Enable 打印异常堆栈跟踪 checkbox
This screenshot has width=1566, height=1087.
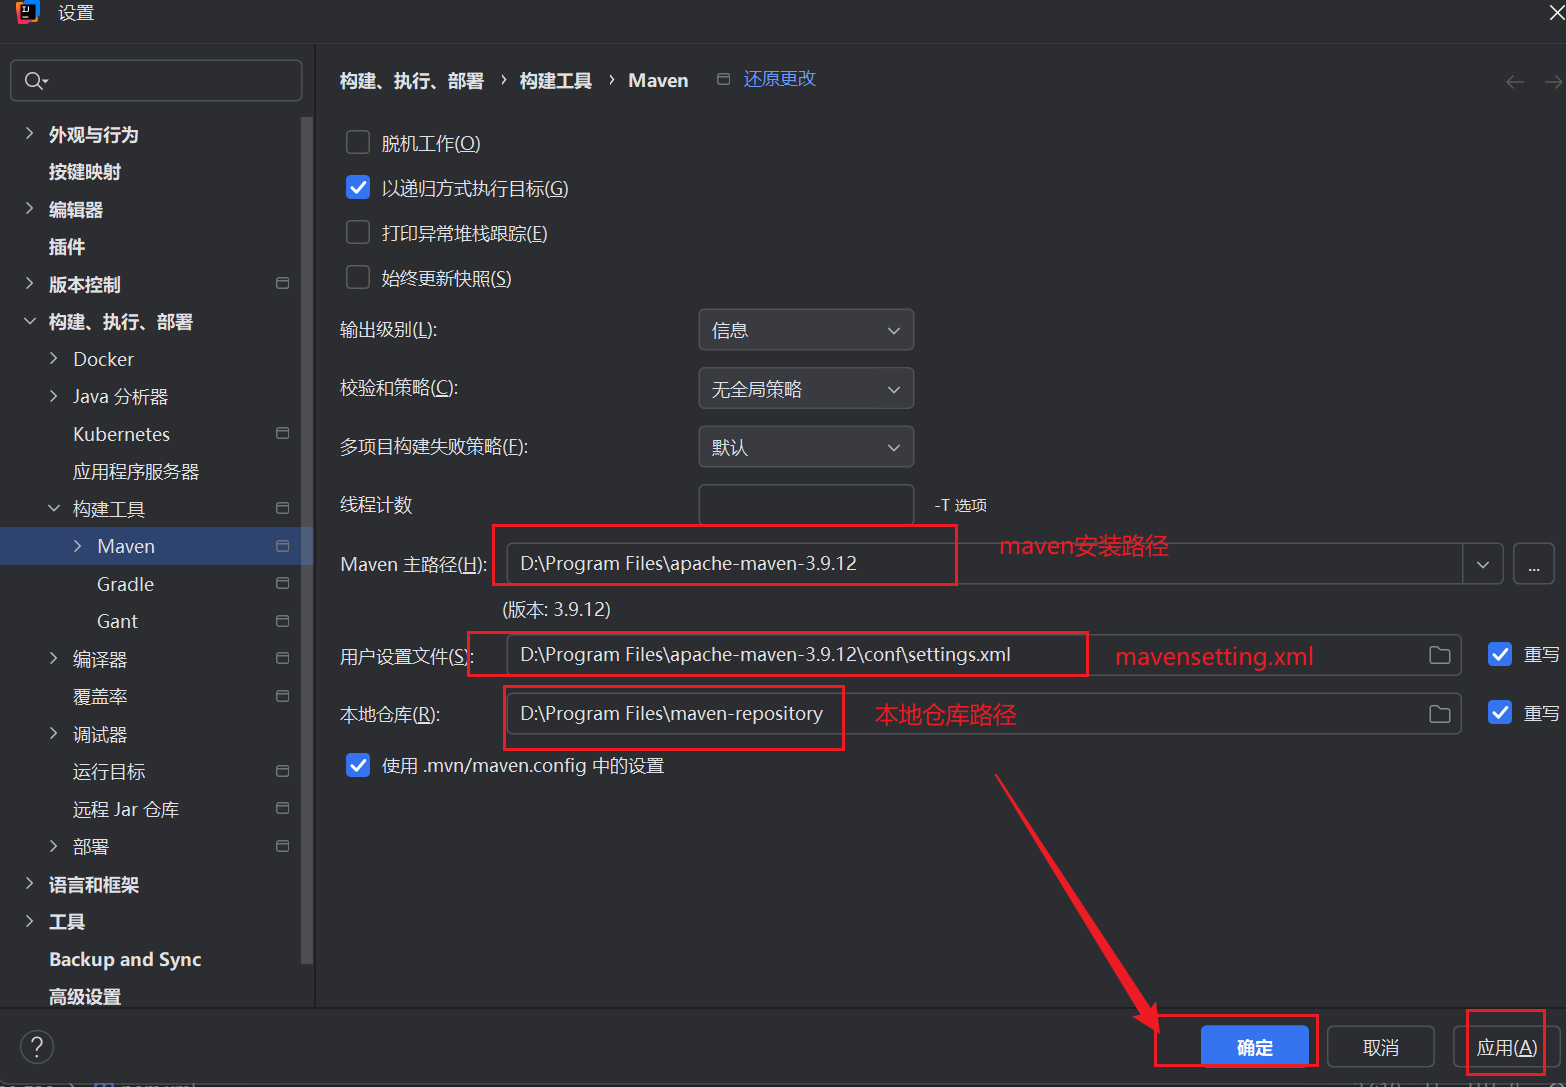[x=358, y=232]
